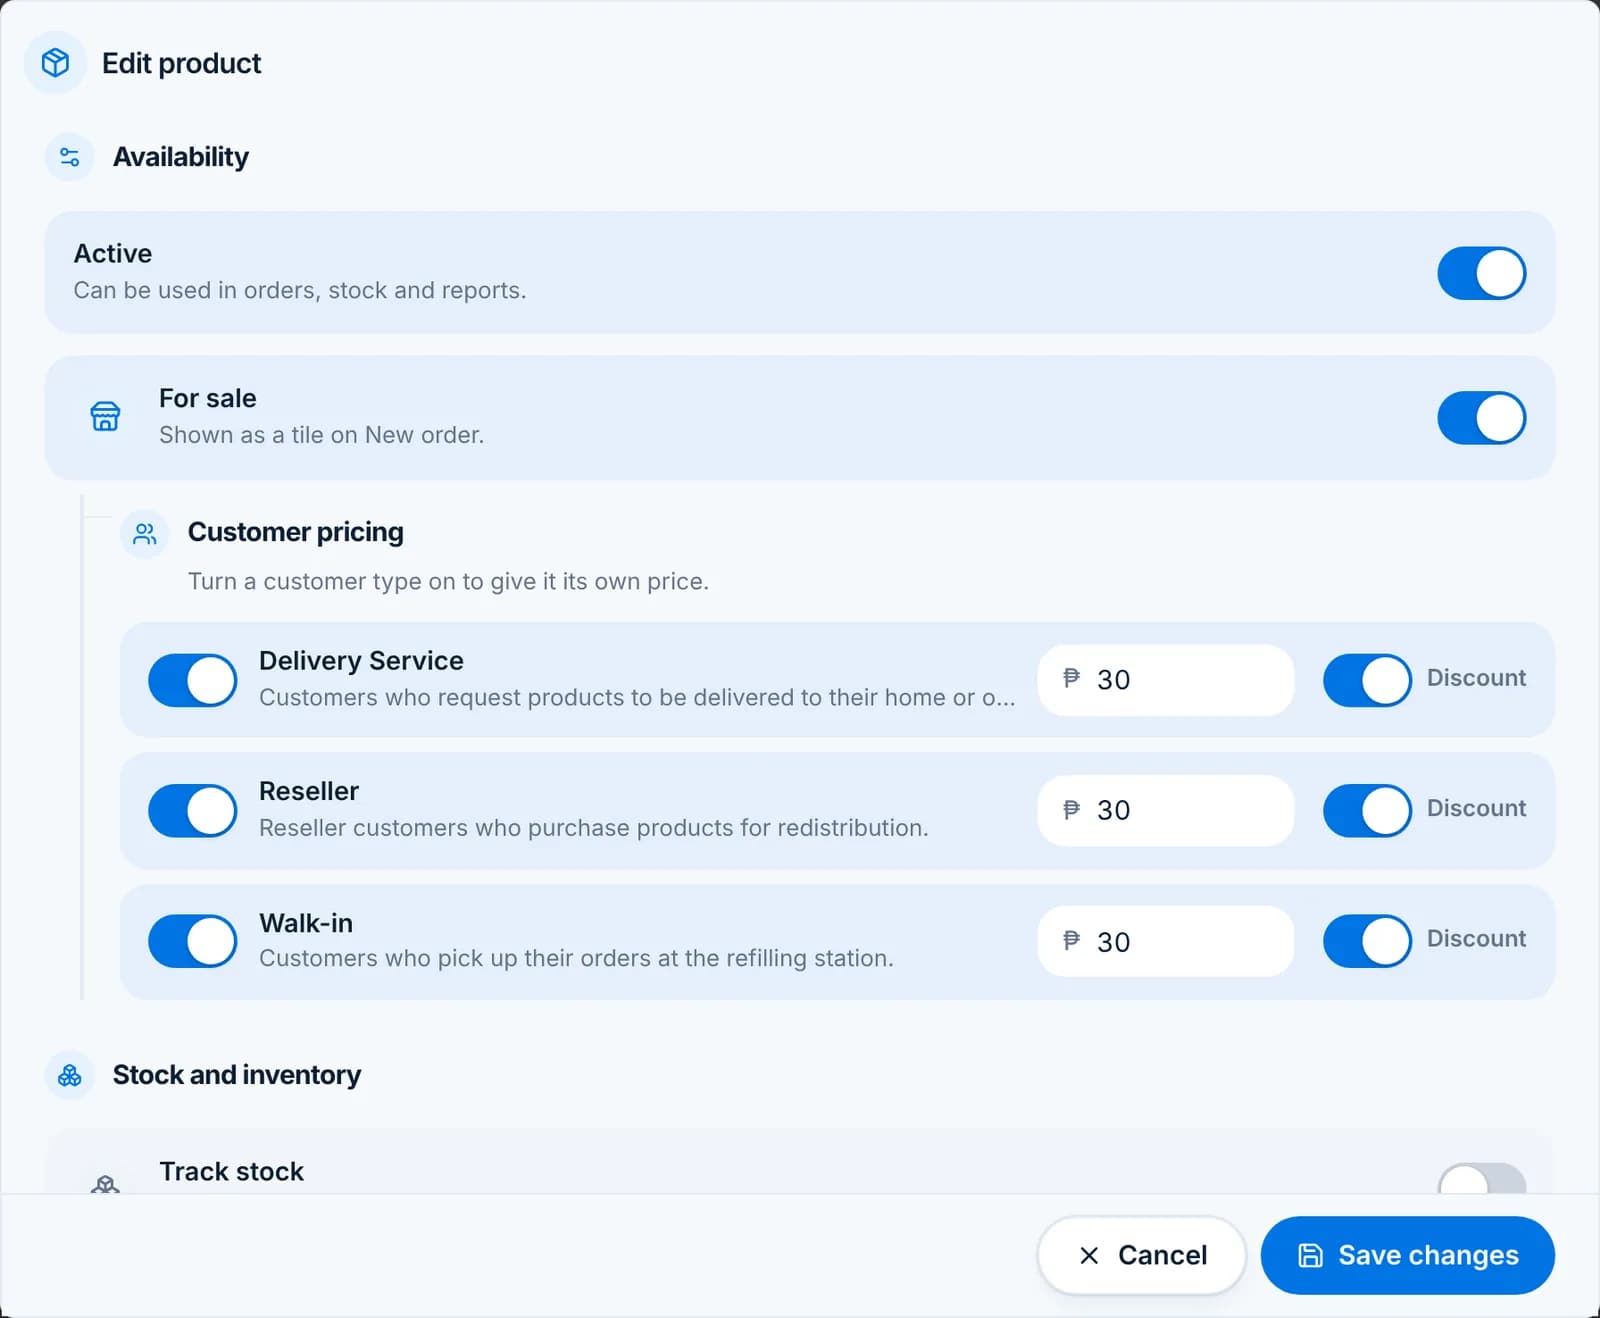Click the peso sign in Delivery Service price
Screen dimensions: 1600x1318
pyautogui.click(x=1071, y=678)
